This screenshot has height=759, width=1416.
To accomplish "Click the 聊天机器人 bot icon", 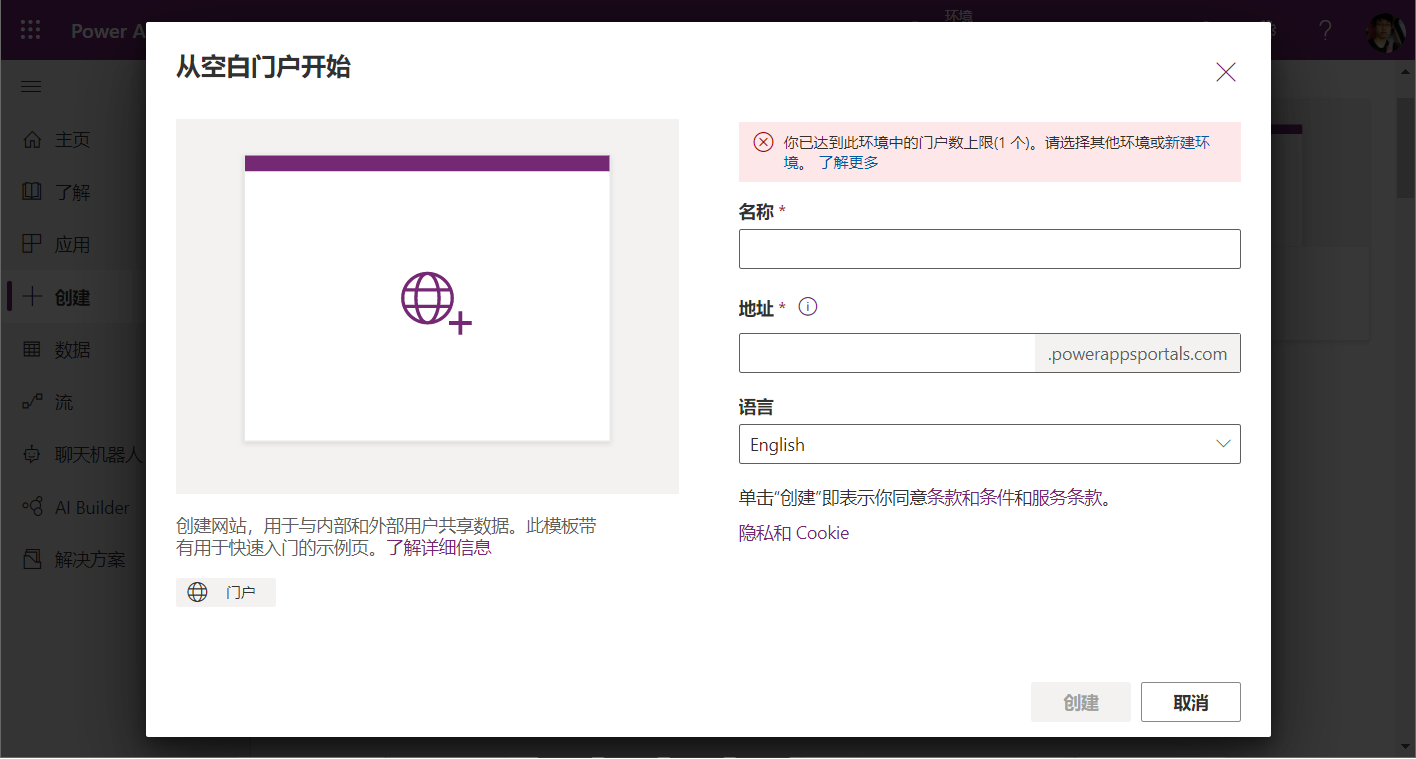I will tap(32, 455).
